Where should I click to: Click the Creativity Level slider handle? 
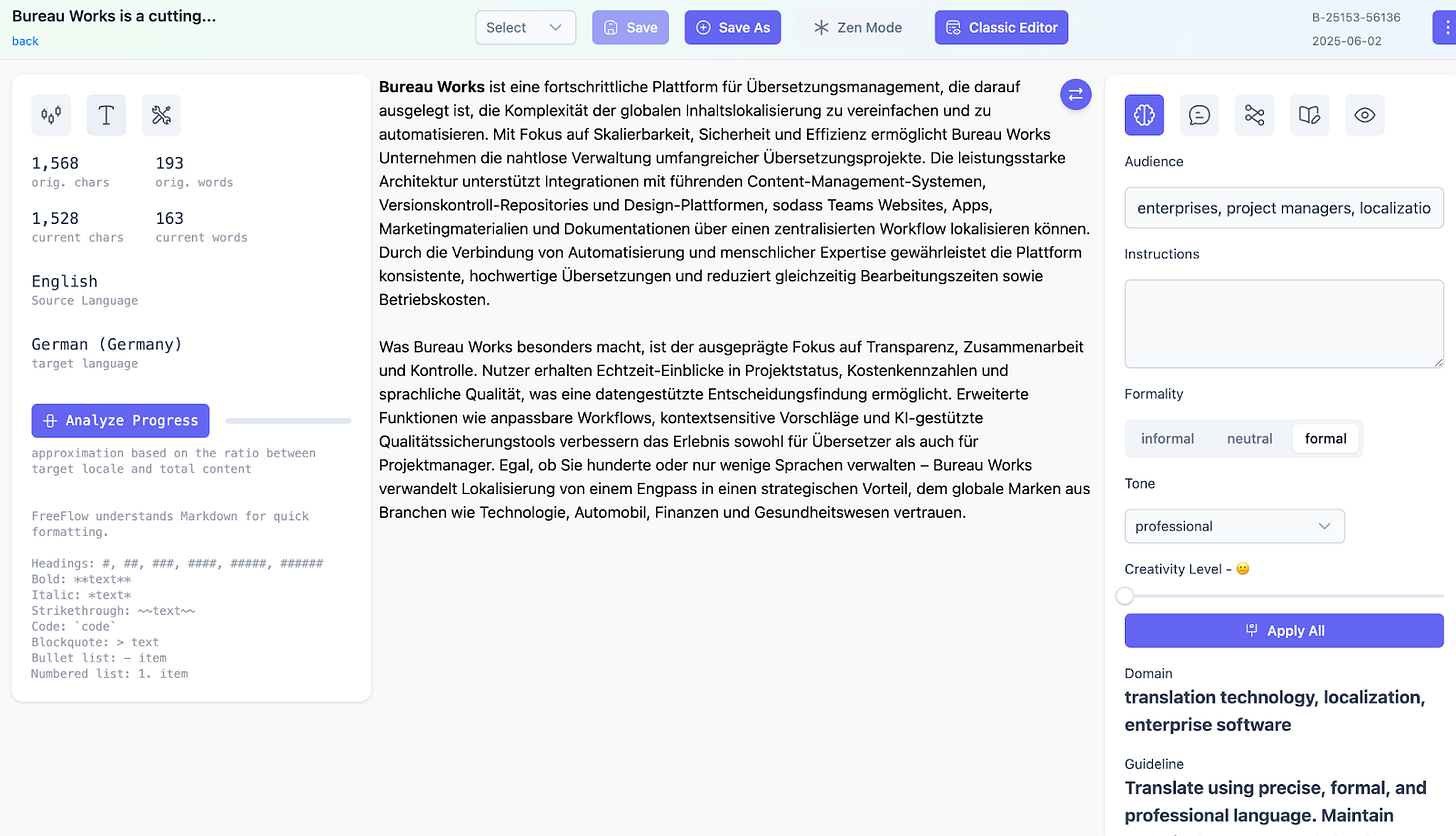[x=1125, y=596]
